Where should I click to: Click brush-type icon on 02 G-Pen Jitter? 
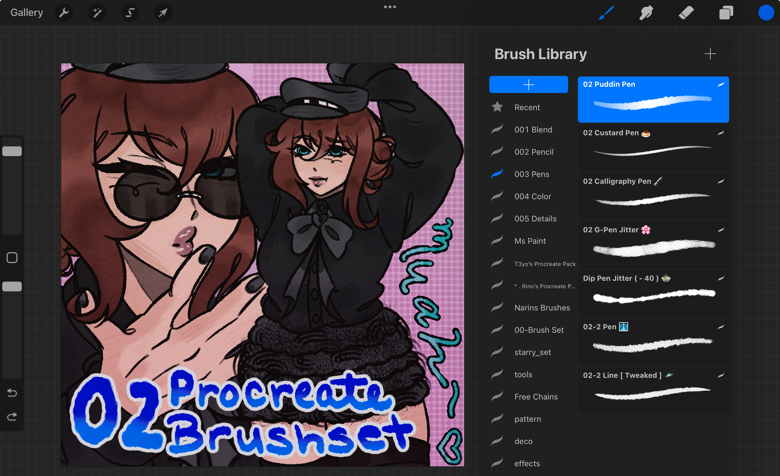[721, 230]
